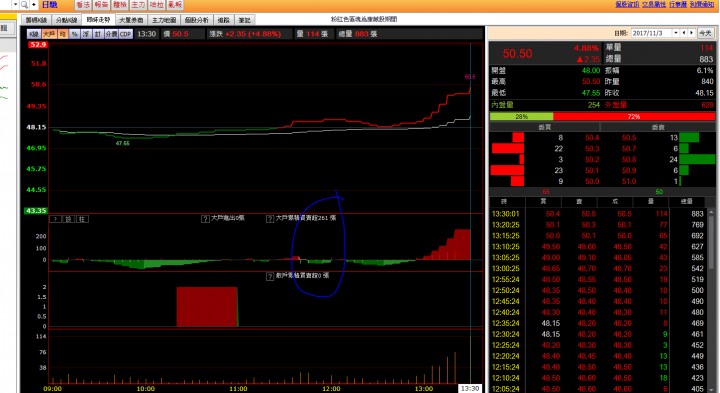Open the date picker dropdown arrow
Image resolution: width=720 pixels, height=393 pixels.
pyautogui.click(x=676, y=33)
